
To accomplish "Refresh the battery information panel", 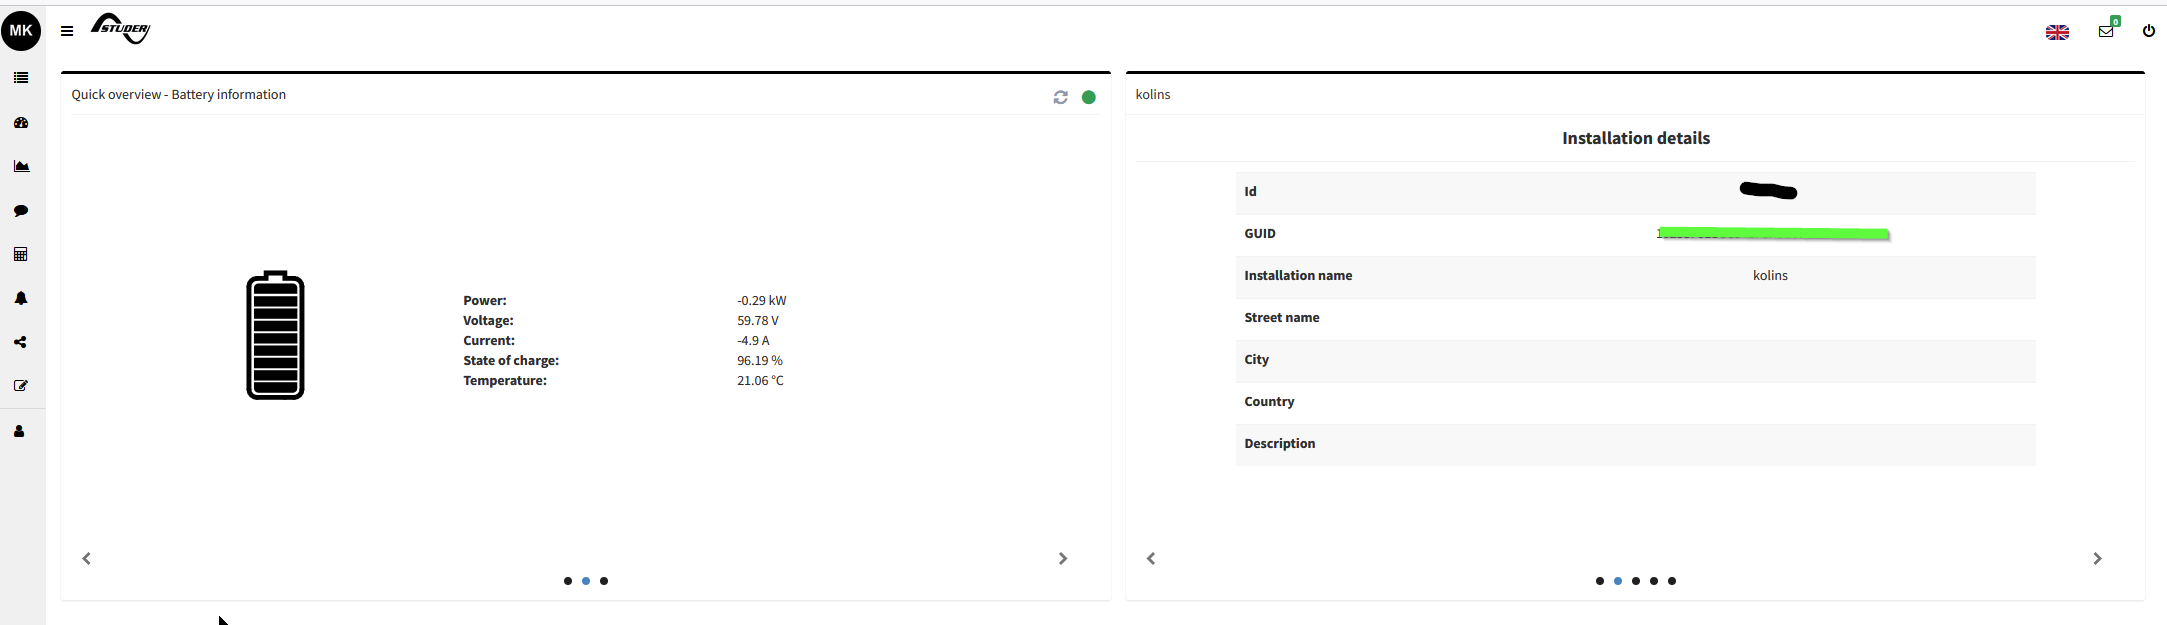I will click(1060, 97).
